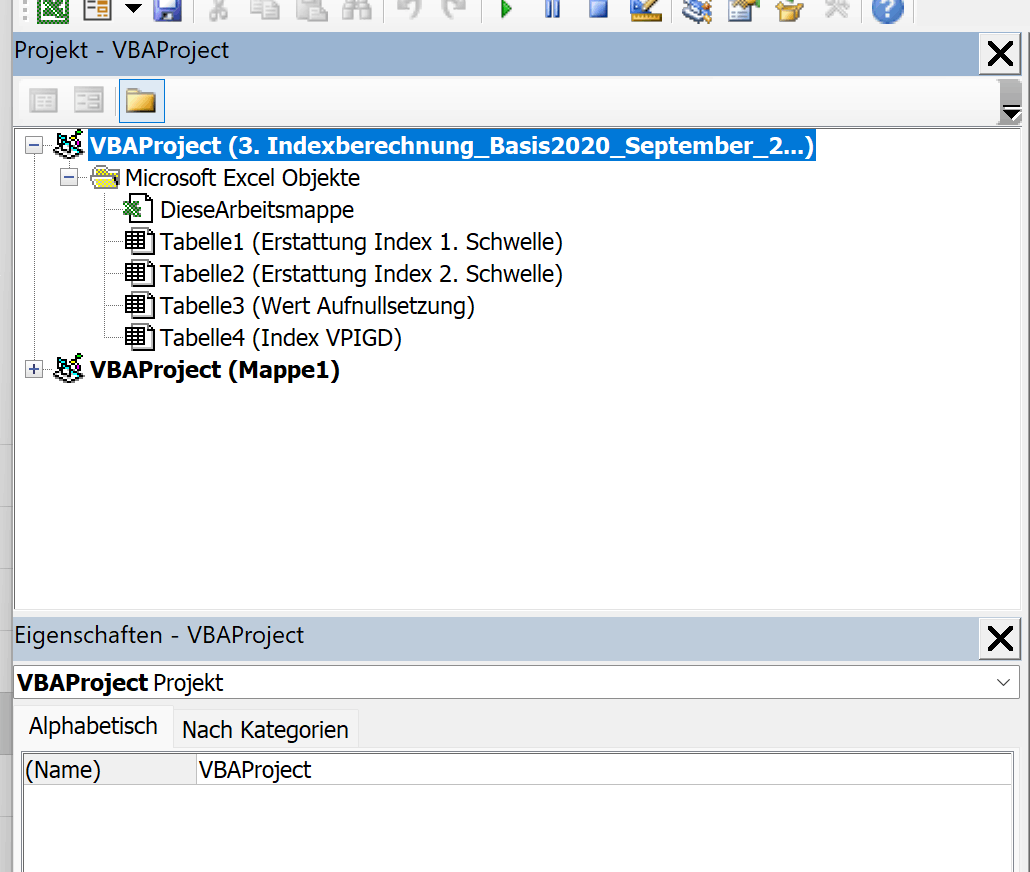Select DieseArbeitsmappe in project tree

point(257,210)
